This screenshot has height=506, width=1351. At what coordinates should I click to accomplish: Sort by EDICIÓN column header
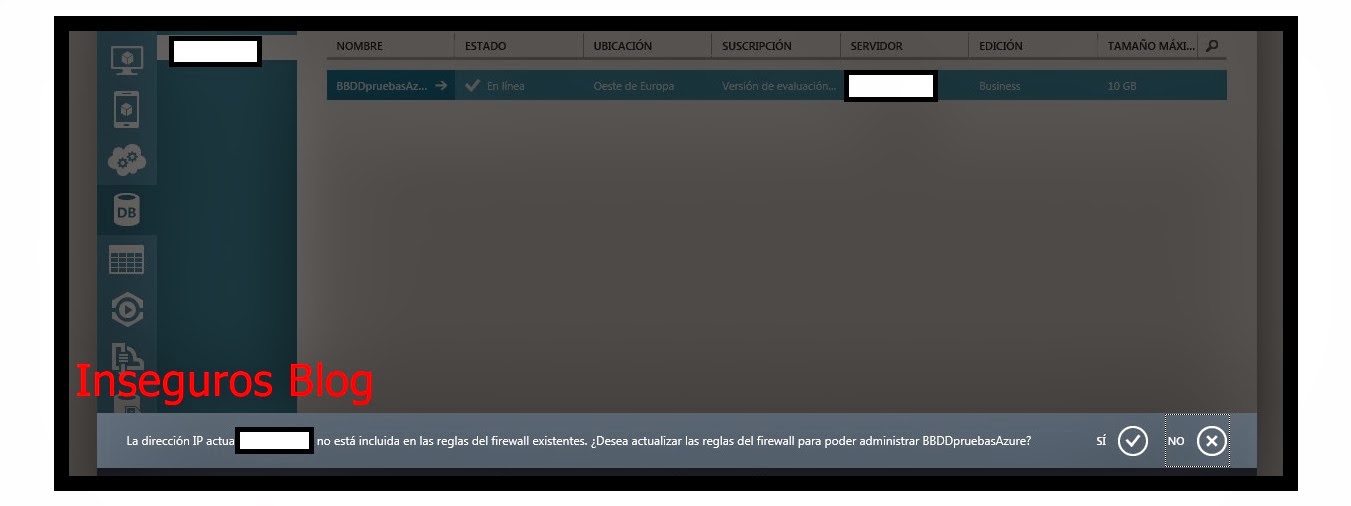point(1000,46)
